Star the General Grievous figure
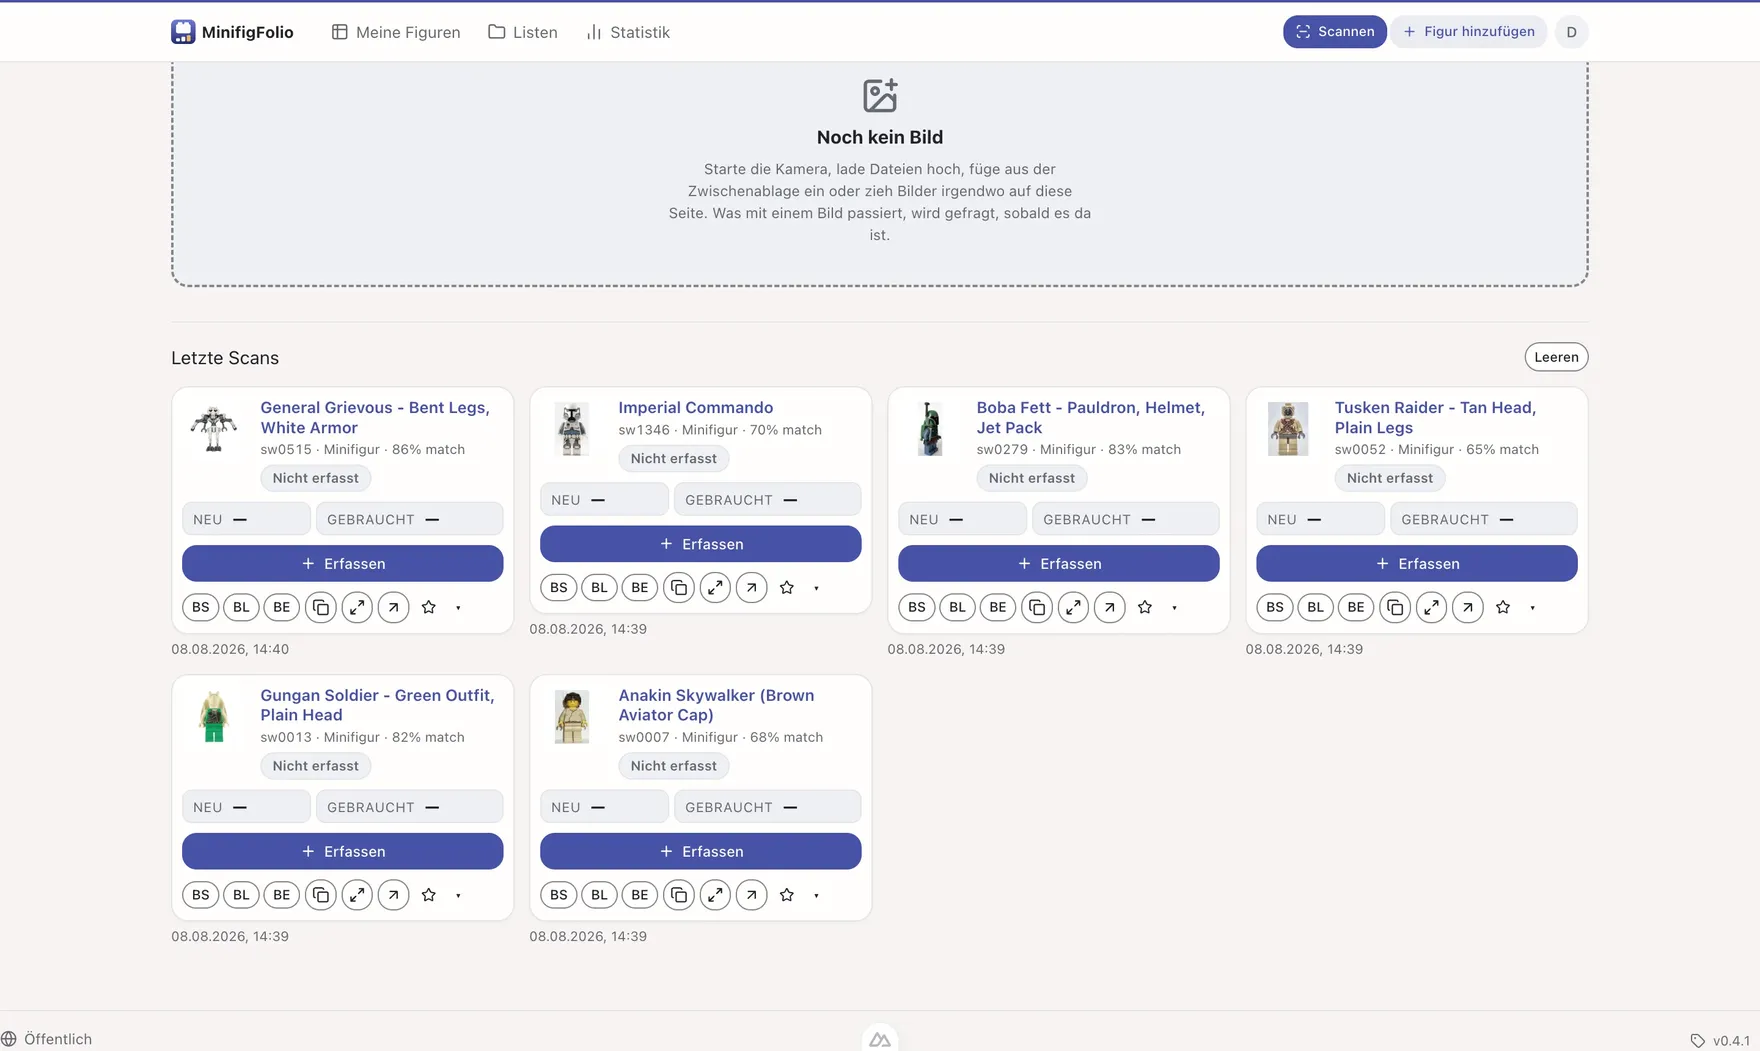 (429, 607)
